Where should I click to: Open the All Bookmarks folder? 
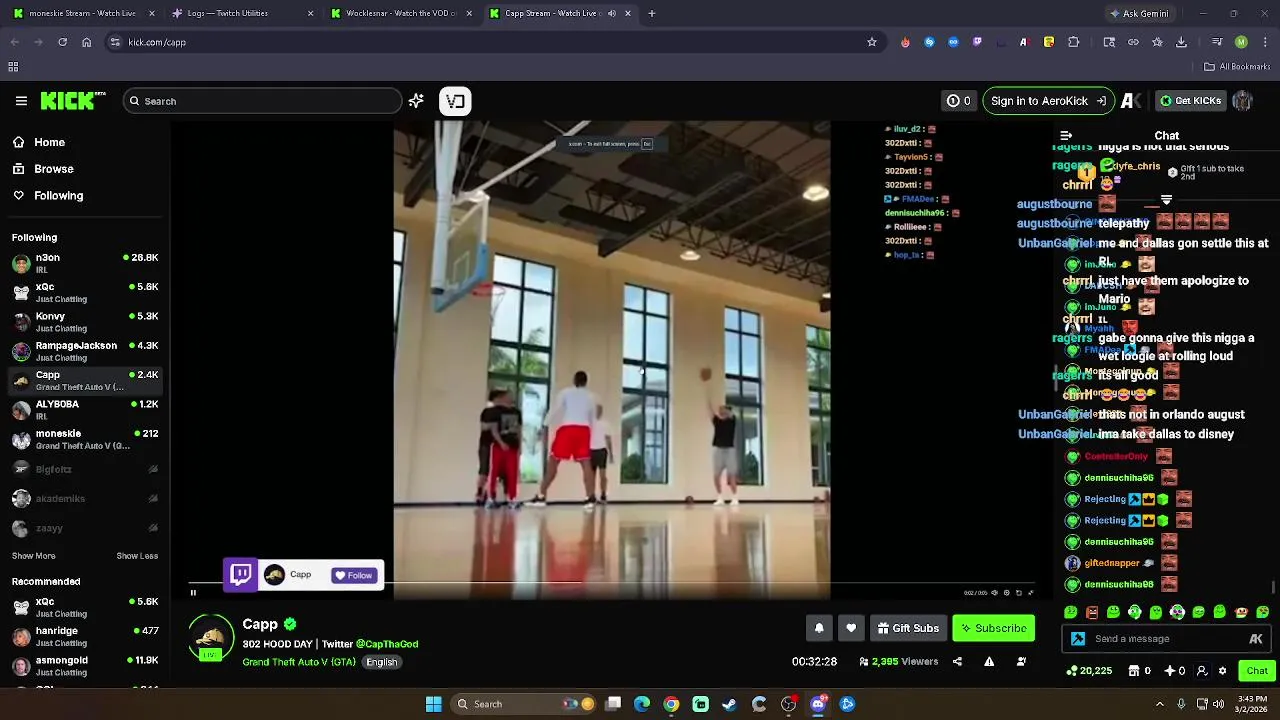pyautogui.click(x=1237, y=67)
